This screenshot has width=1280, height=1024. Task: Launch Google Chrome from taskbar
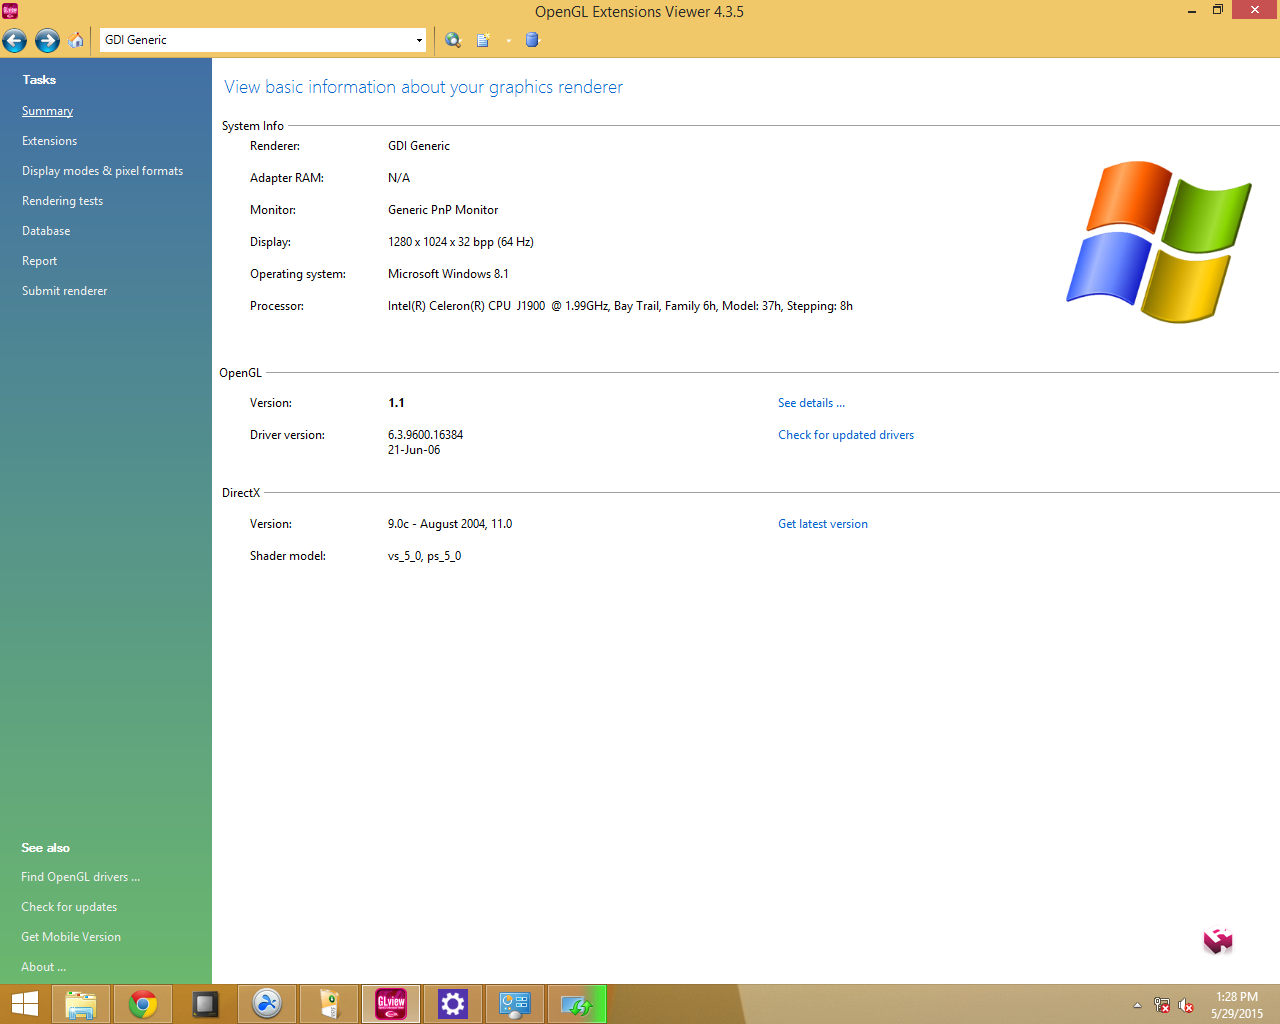[143, 1004]
